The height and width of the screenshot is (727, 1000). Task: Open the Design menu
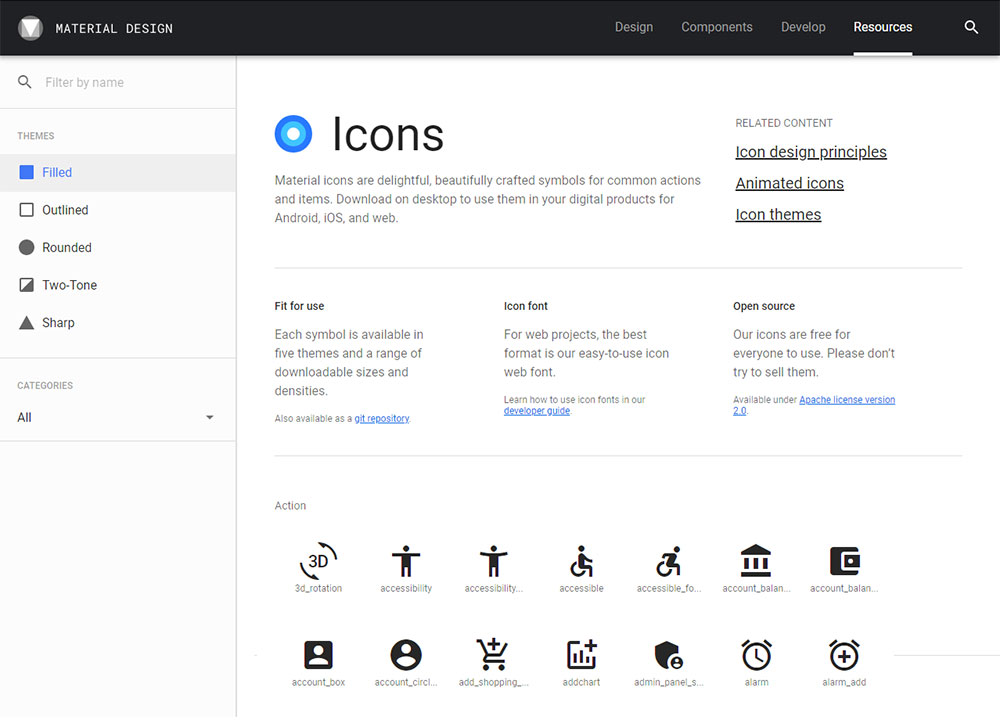[x=633, y=27]
